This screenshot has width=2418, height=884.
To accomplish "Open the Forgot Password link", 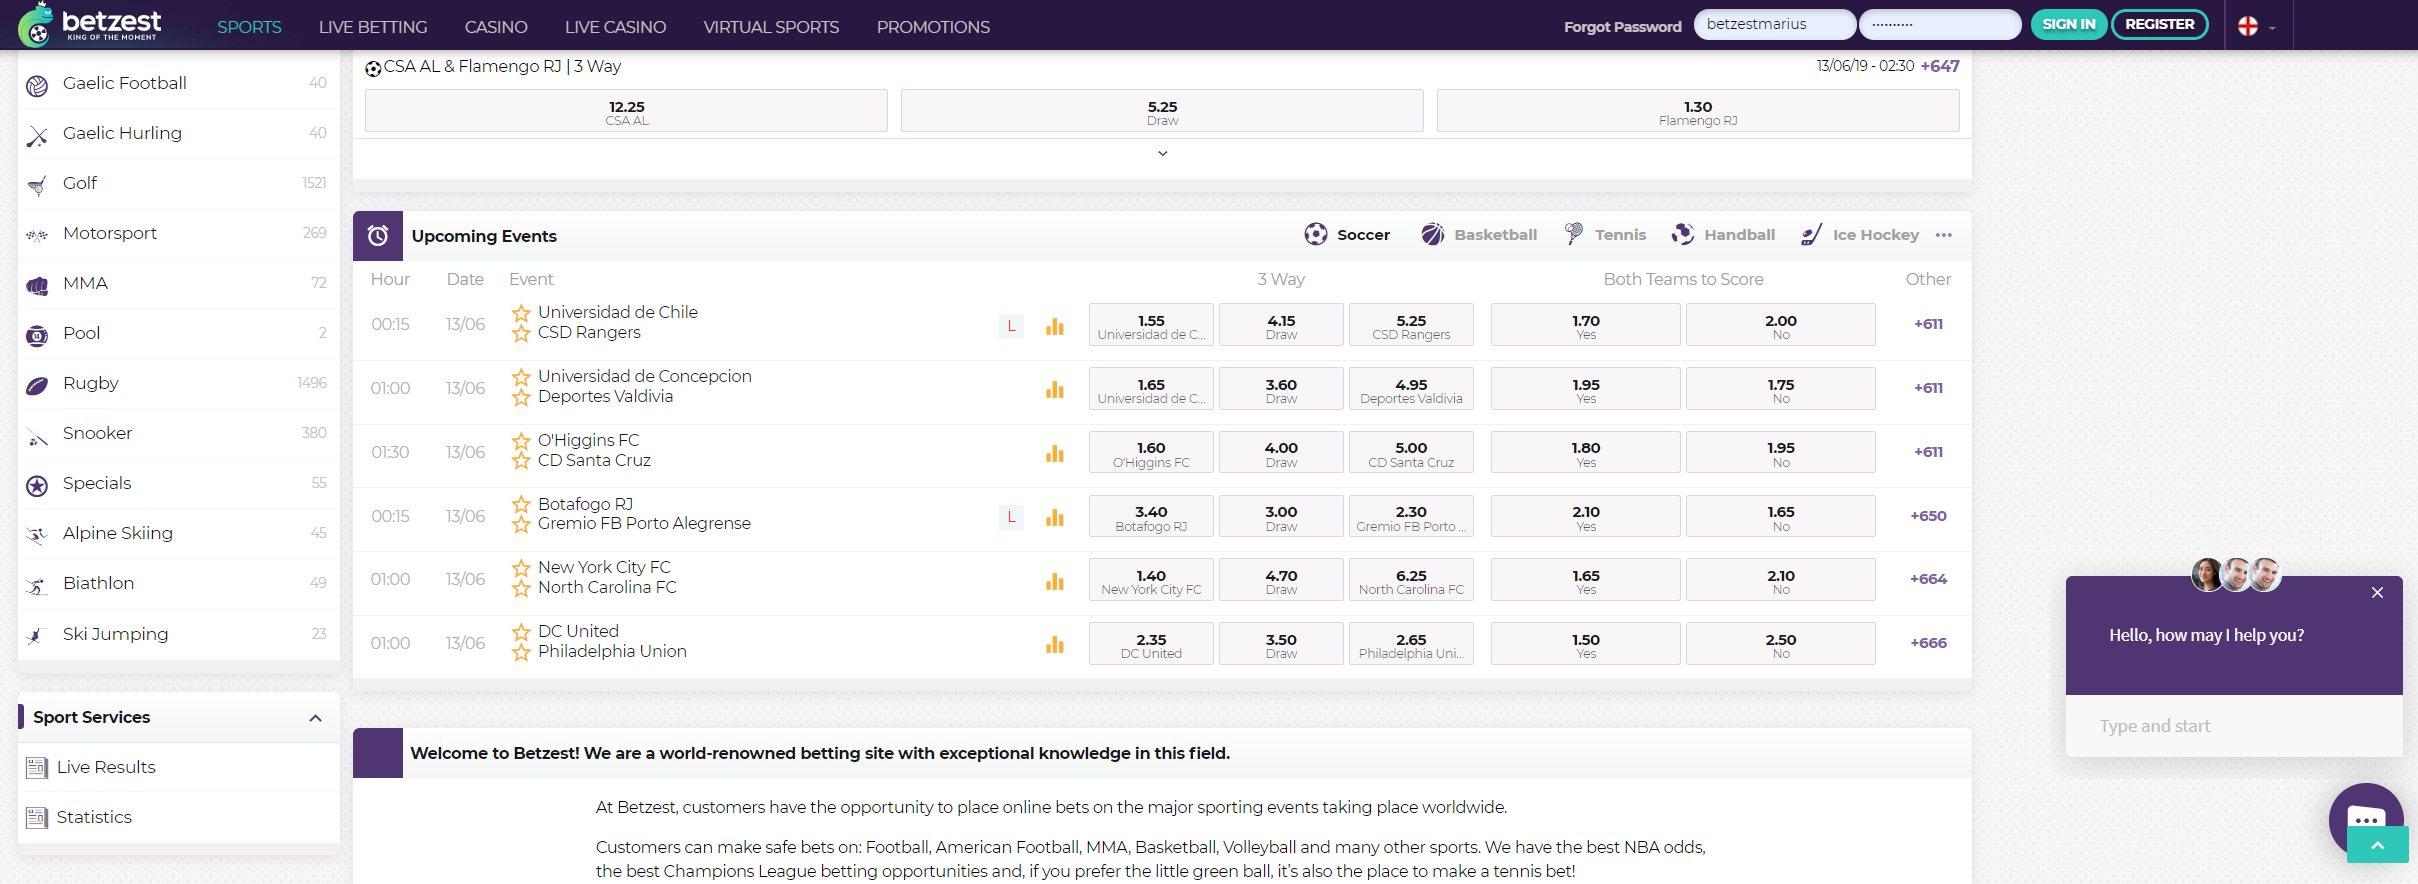I will tap(1622, 27).
